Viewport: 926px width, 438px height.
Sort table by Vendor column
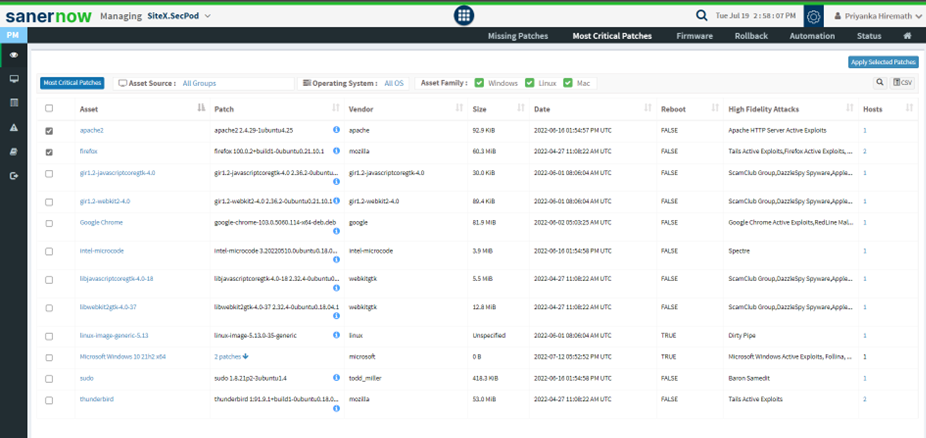point(459,108)
